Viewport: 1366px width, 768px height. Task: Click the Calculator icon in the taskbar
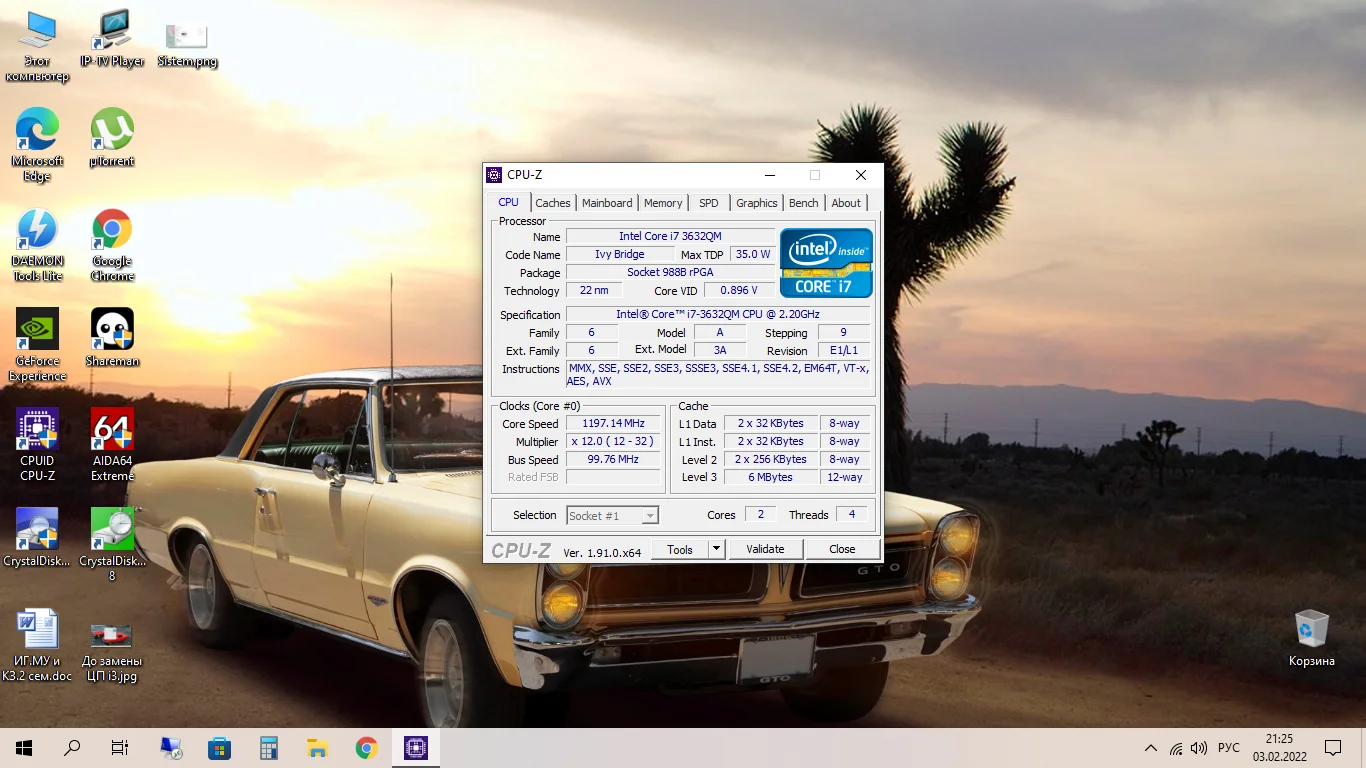[268, 748]
